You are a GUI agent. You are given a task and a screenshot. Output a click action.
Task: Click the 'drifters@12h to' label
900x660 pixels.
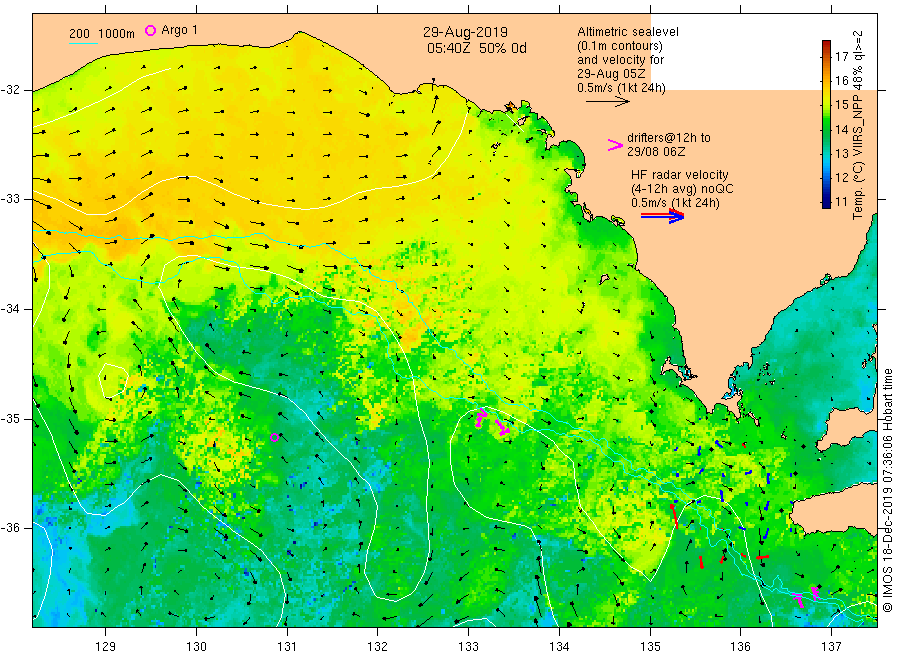669,138
